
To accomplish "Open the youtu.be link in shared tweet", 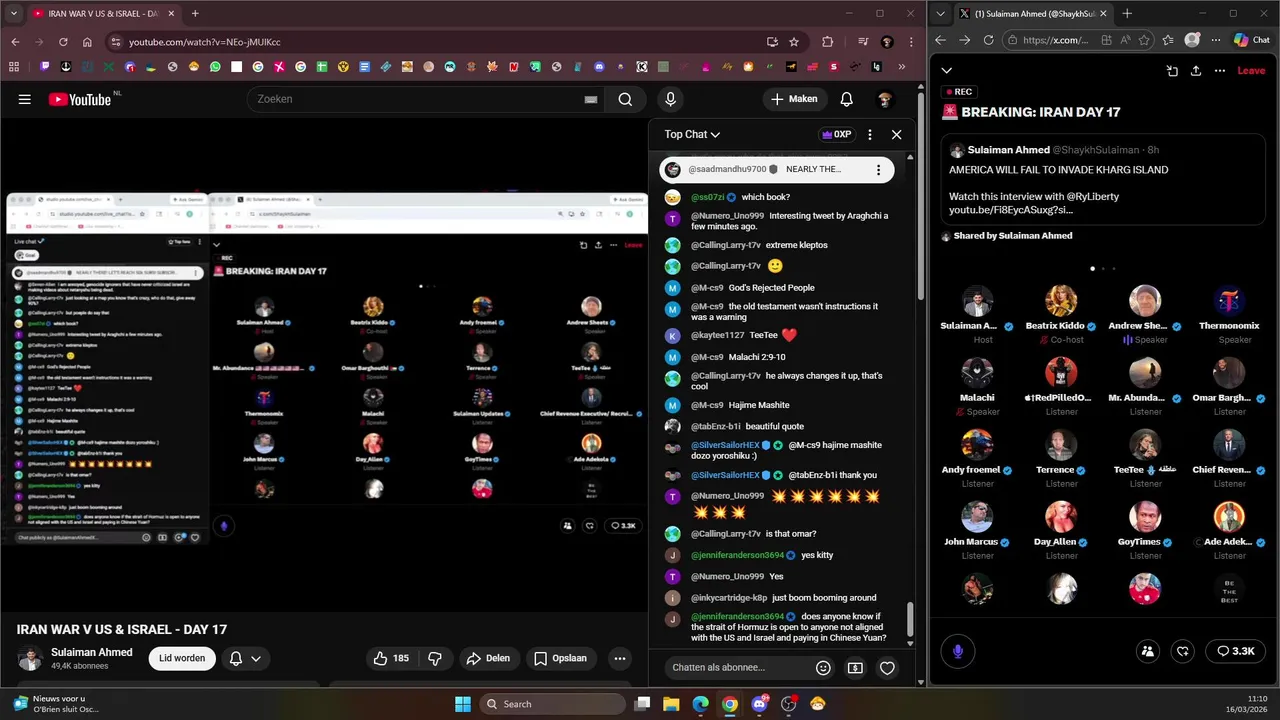I will (1011, 210).
